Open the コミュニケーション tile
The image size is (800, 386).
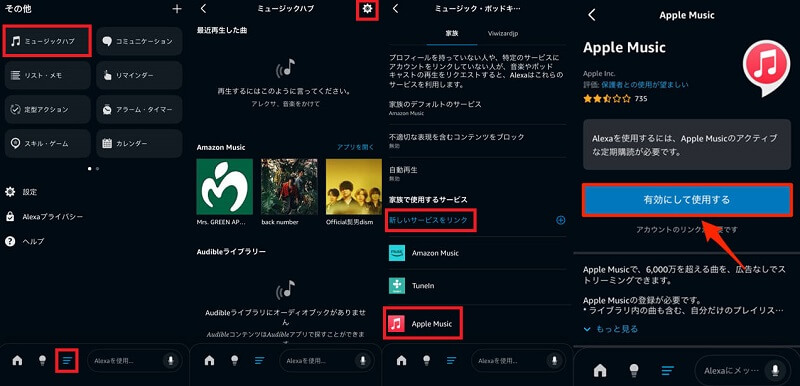coord(139,41)
